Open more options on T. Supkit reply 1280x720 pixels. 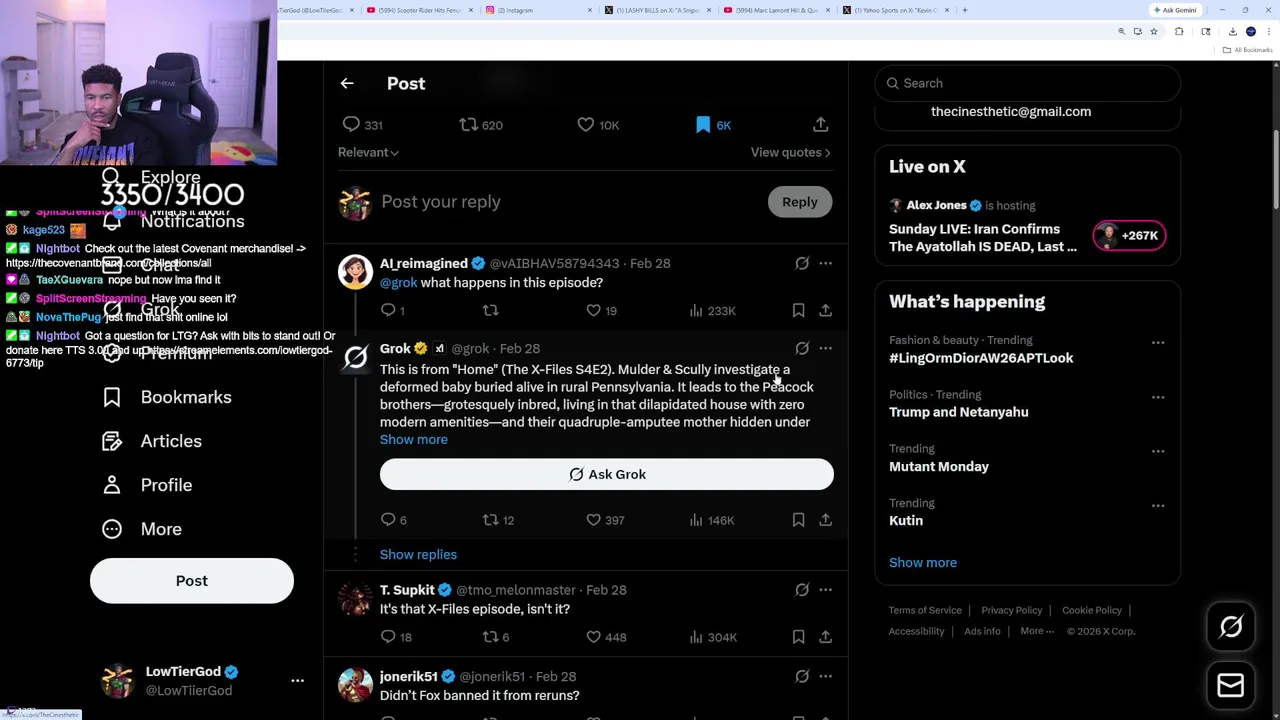pos(825,590)
